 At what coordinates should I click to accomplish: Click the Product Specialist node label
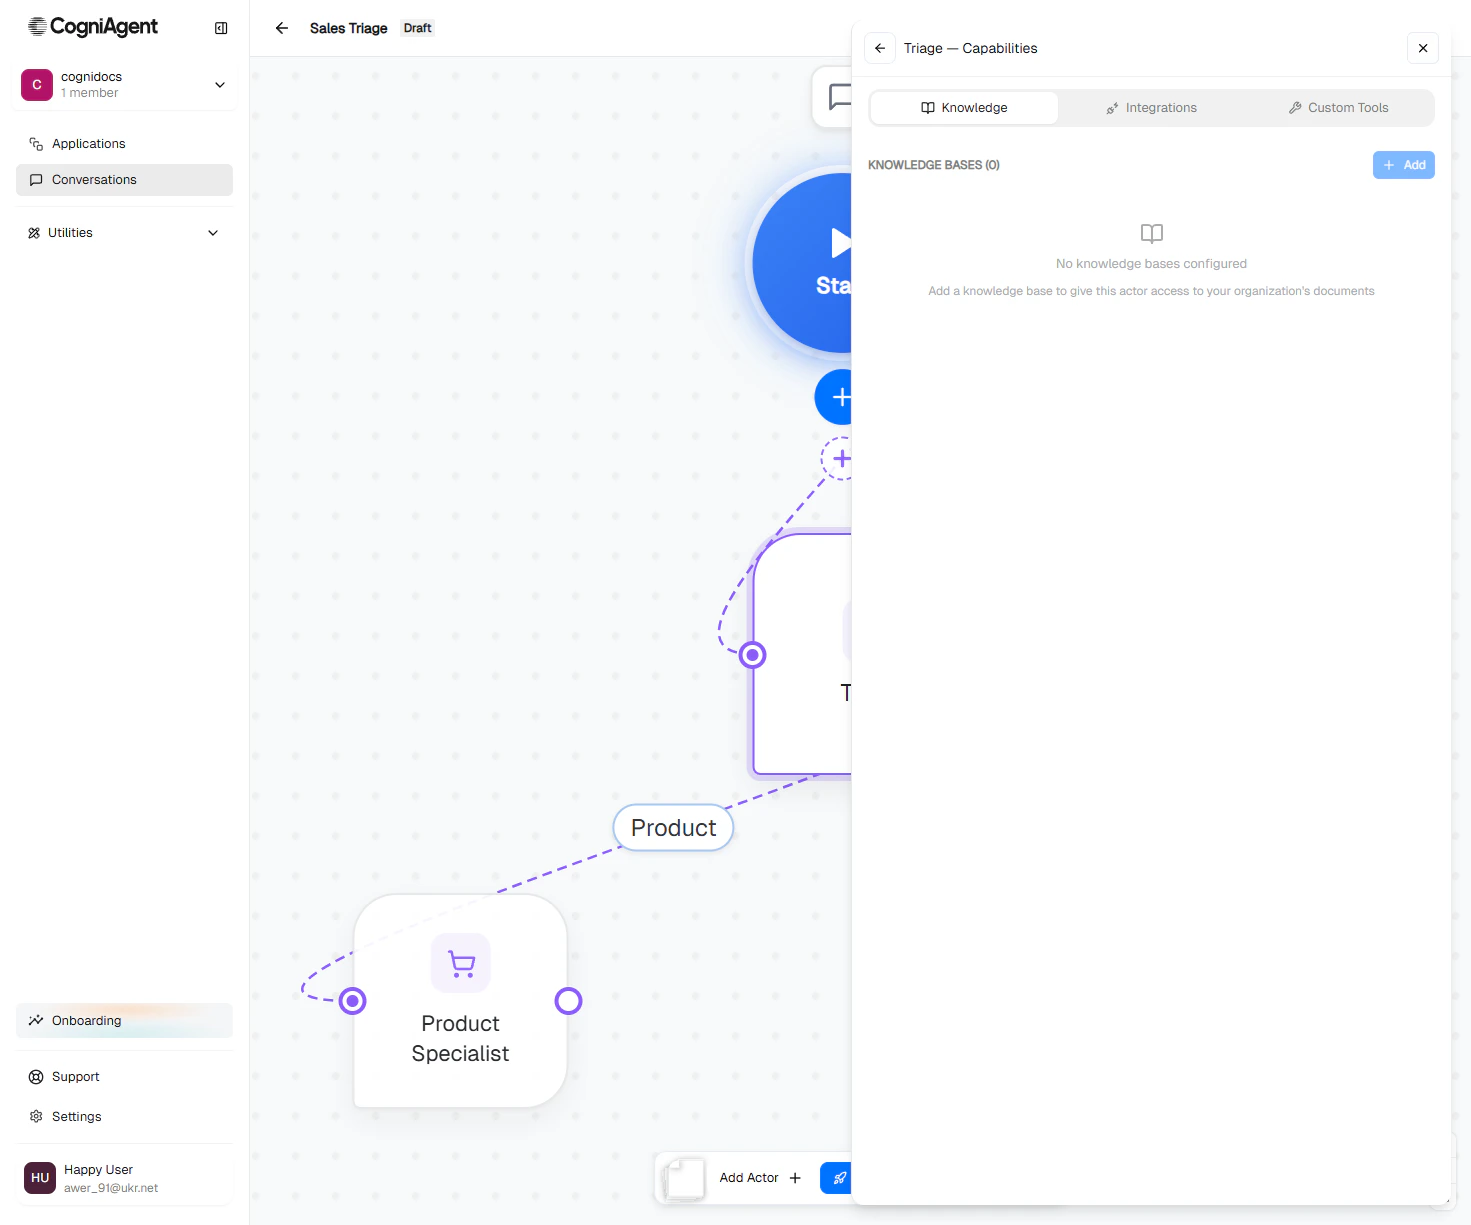460,1039
